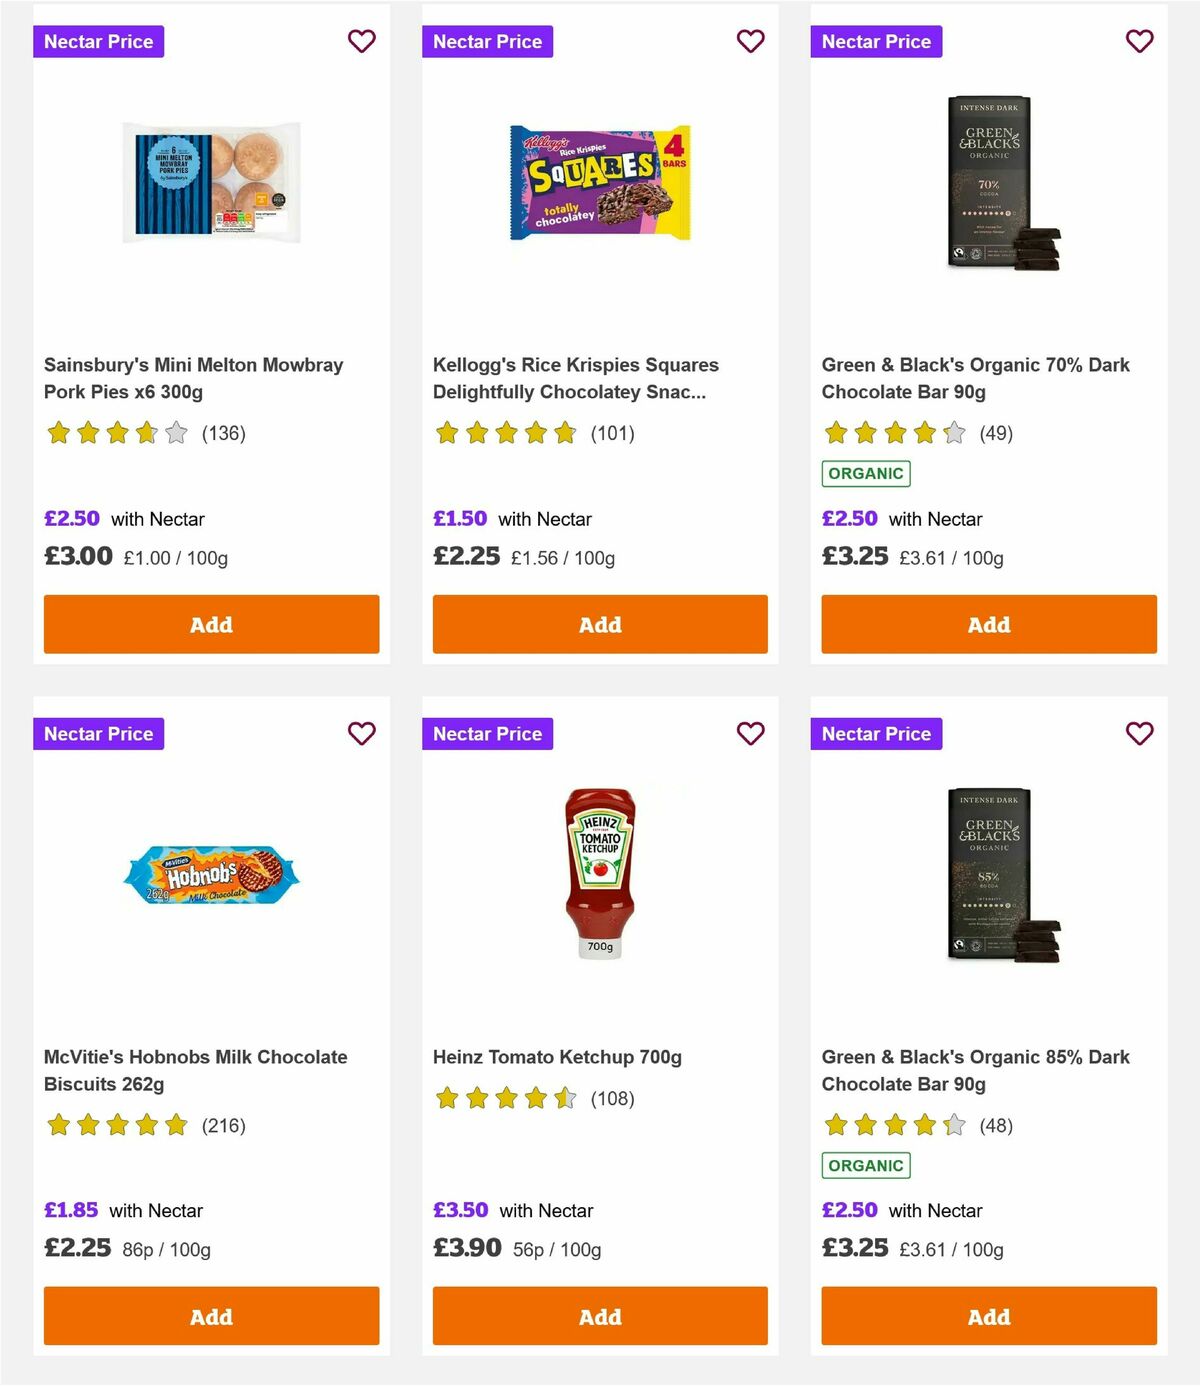The image size is (1200, 1386).
Task: Favourite the Green & Black's 70% Dark Chocolate
Action: pyautogui.click(x=1139, y=41)
